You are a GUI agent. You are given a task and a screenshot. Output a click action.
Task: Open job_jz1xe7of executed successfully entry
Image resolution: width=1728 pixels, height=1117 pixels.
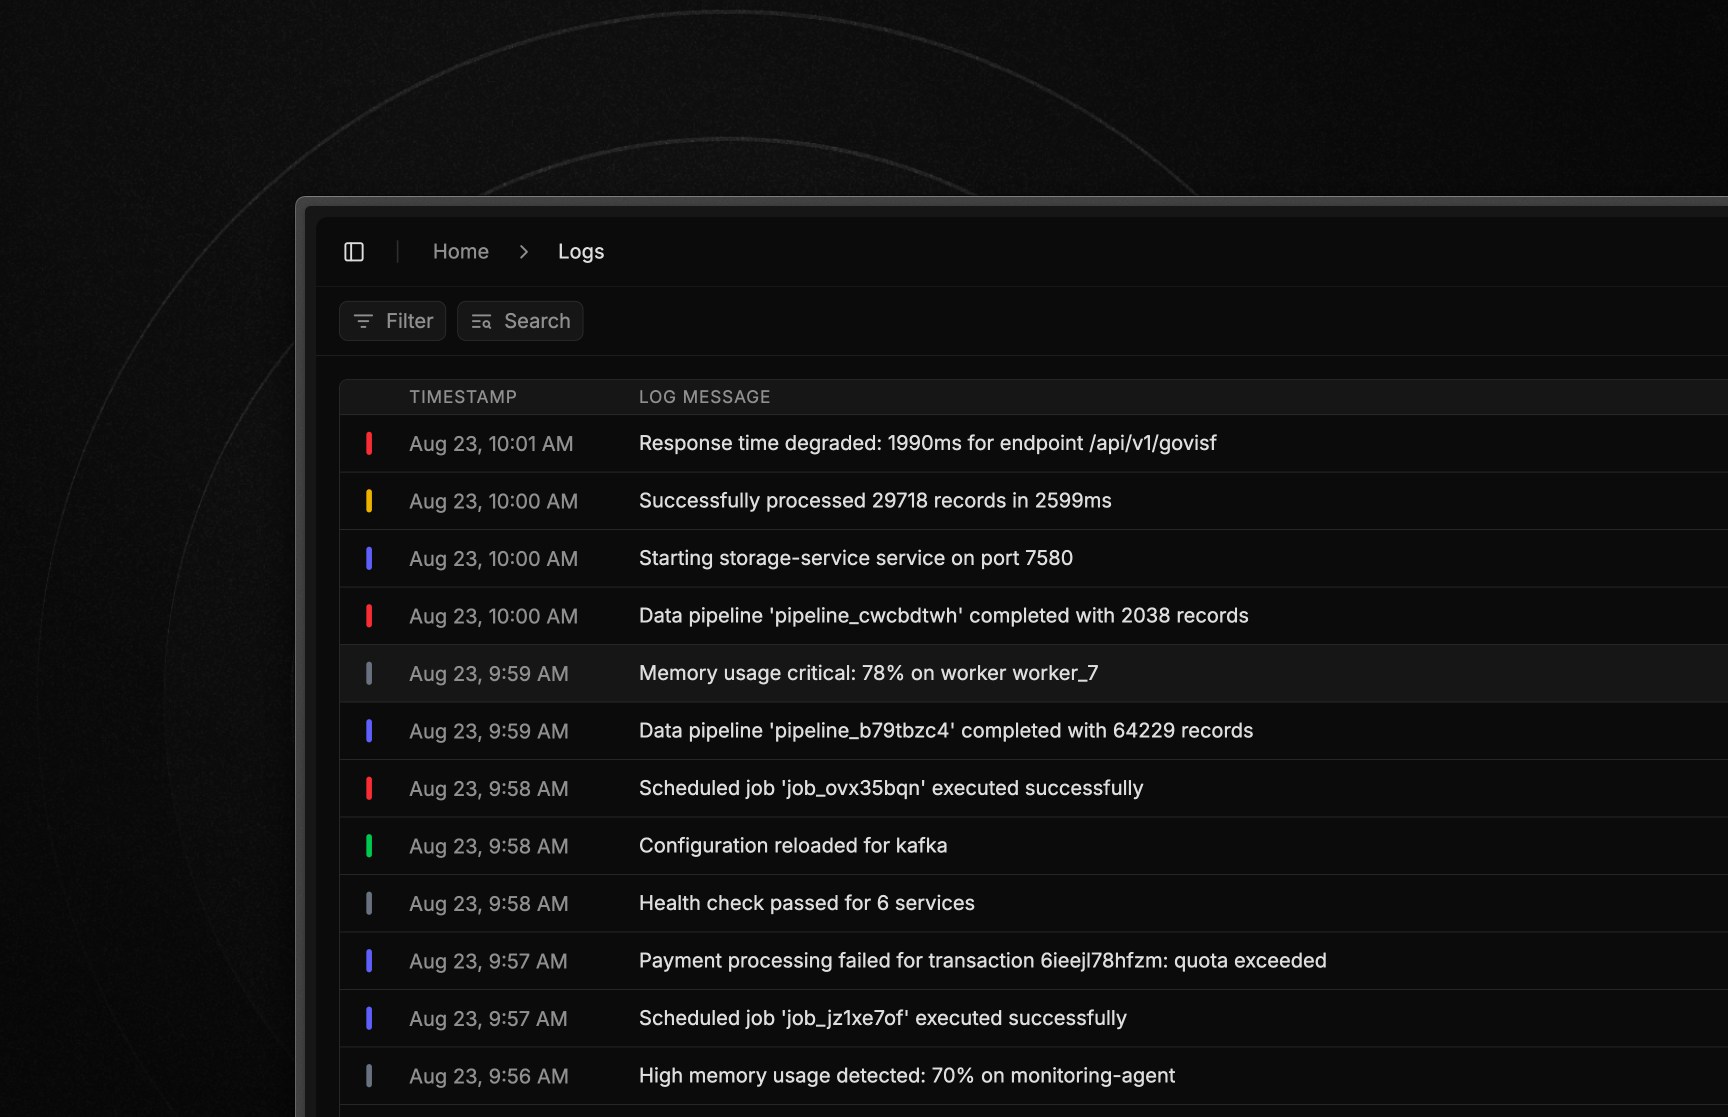tap(883, 1018)
